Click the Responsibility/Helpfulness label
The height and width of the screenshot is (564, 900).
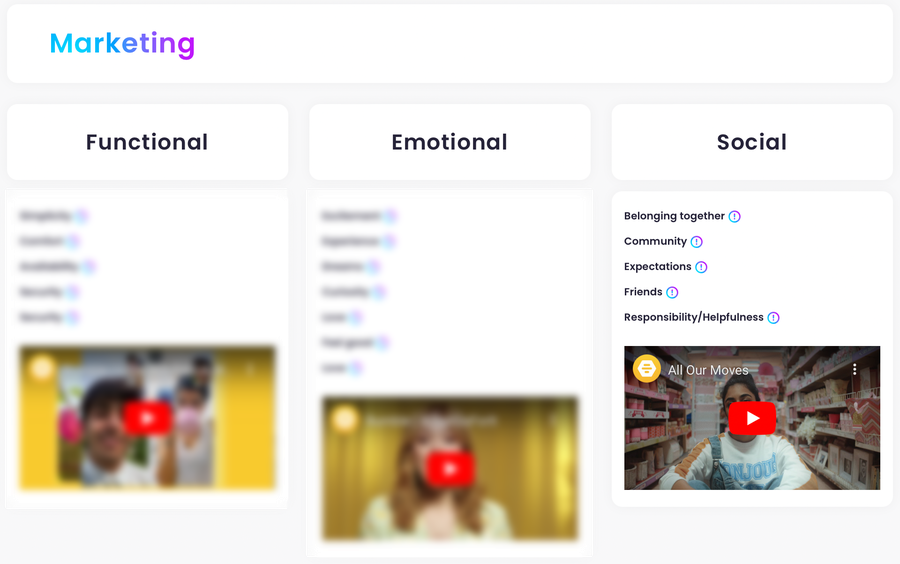pos(693,317)
